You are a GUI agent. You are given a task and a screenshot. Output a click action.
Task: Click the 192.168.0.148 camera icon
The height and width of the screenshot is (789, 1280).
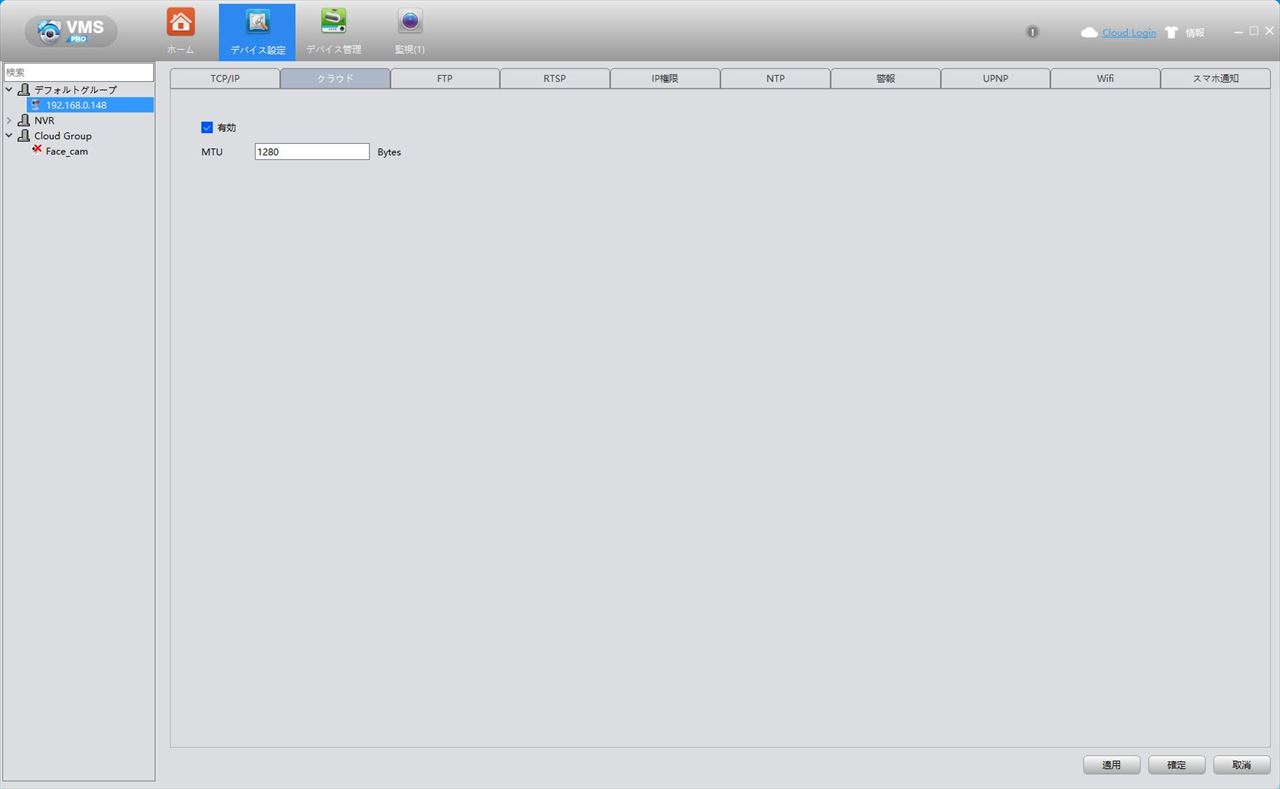[x=37, y=105]
